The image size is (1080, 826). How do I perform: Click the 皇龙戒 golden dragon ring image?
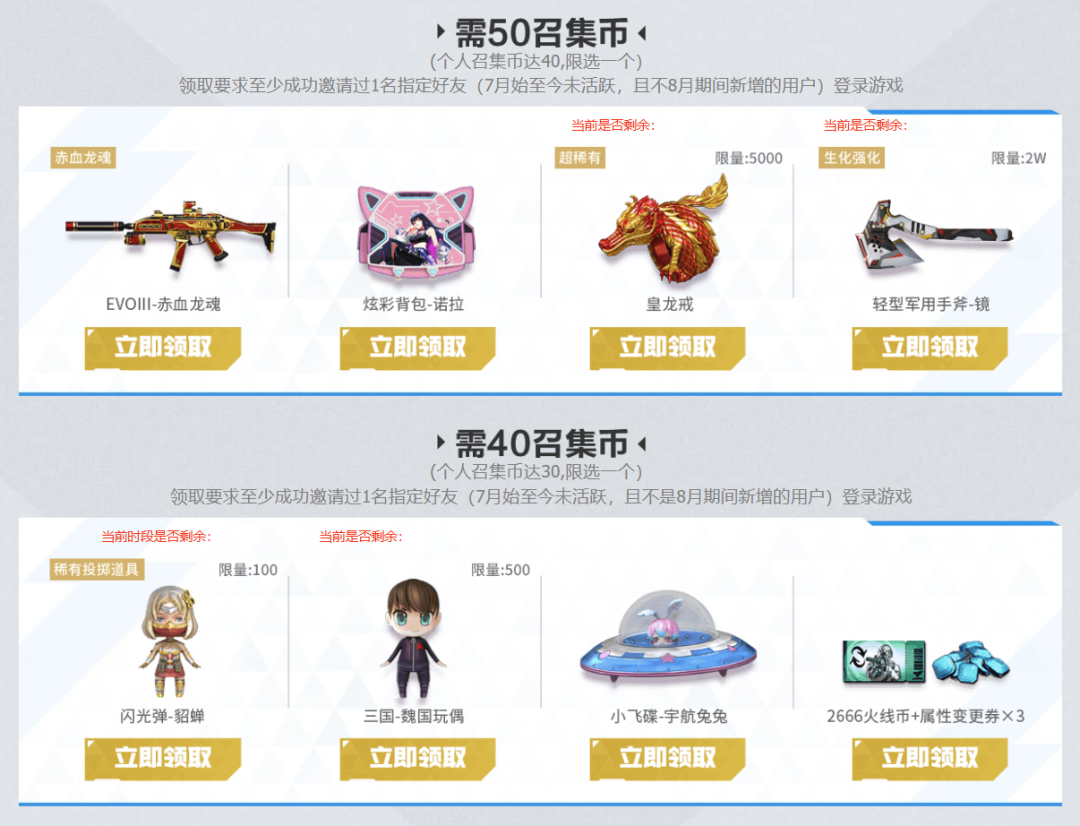click(x=664, y=229)
